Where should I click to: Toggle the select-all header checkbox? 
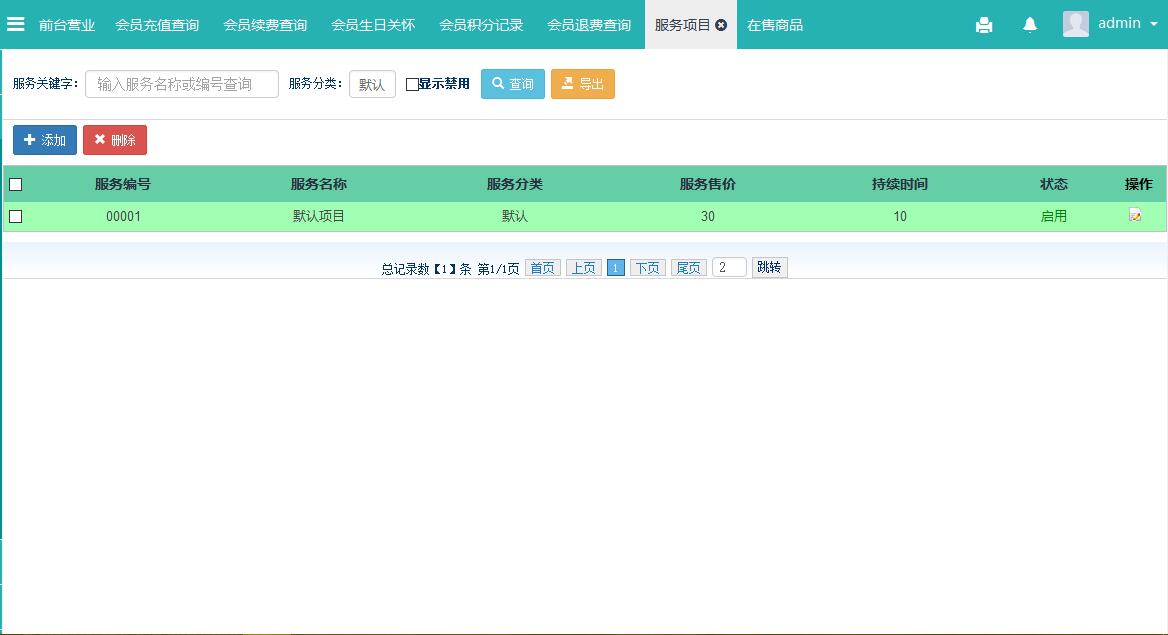point(16,184)
